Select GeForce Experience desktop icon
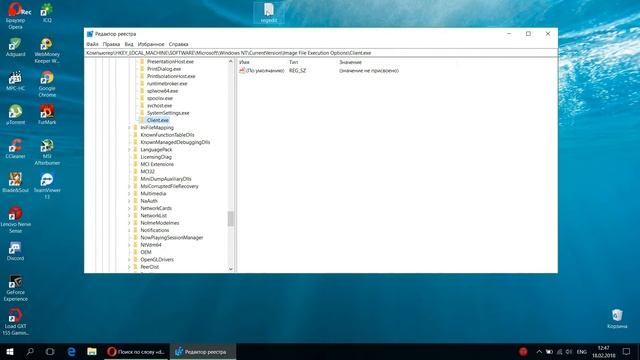 pos(16,288)
